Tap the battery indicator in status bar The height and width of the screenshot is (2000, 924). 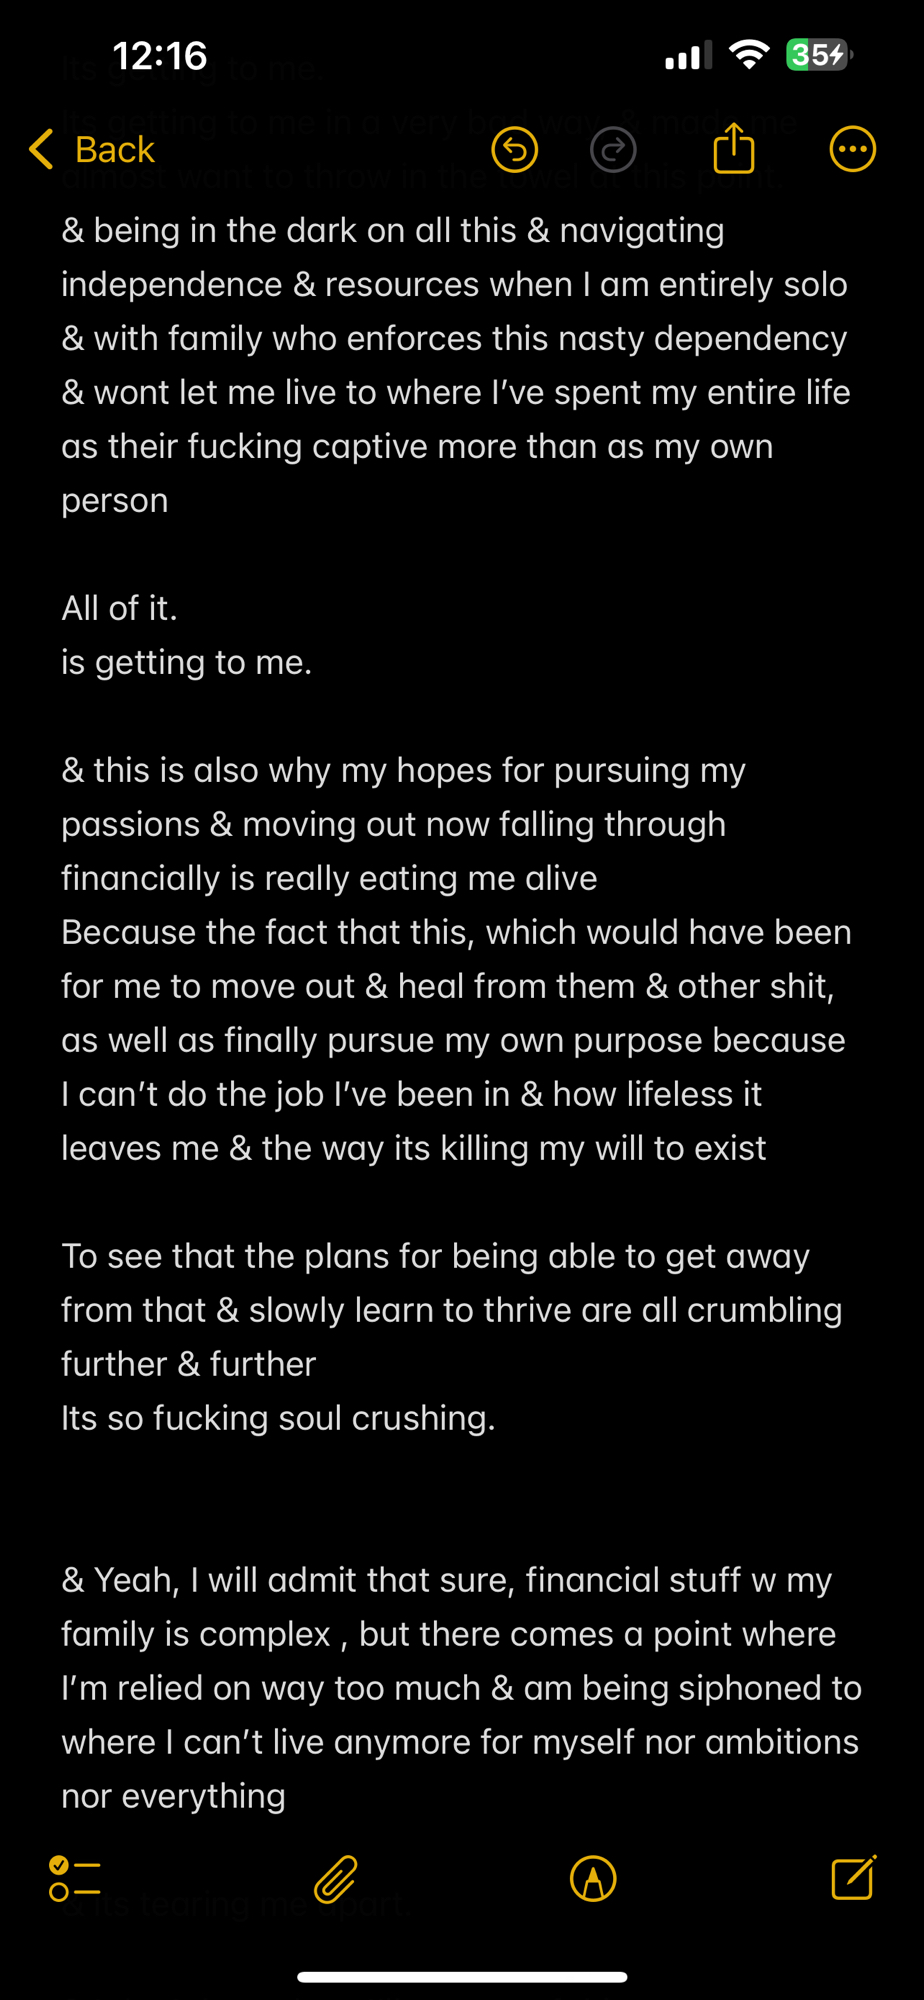point(818,54)
